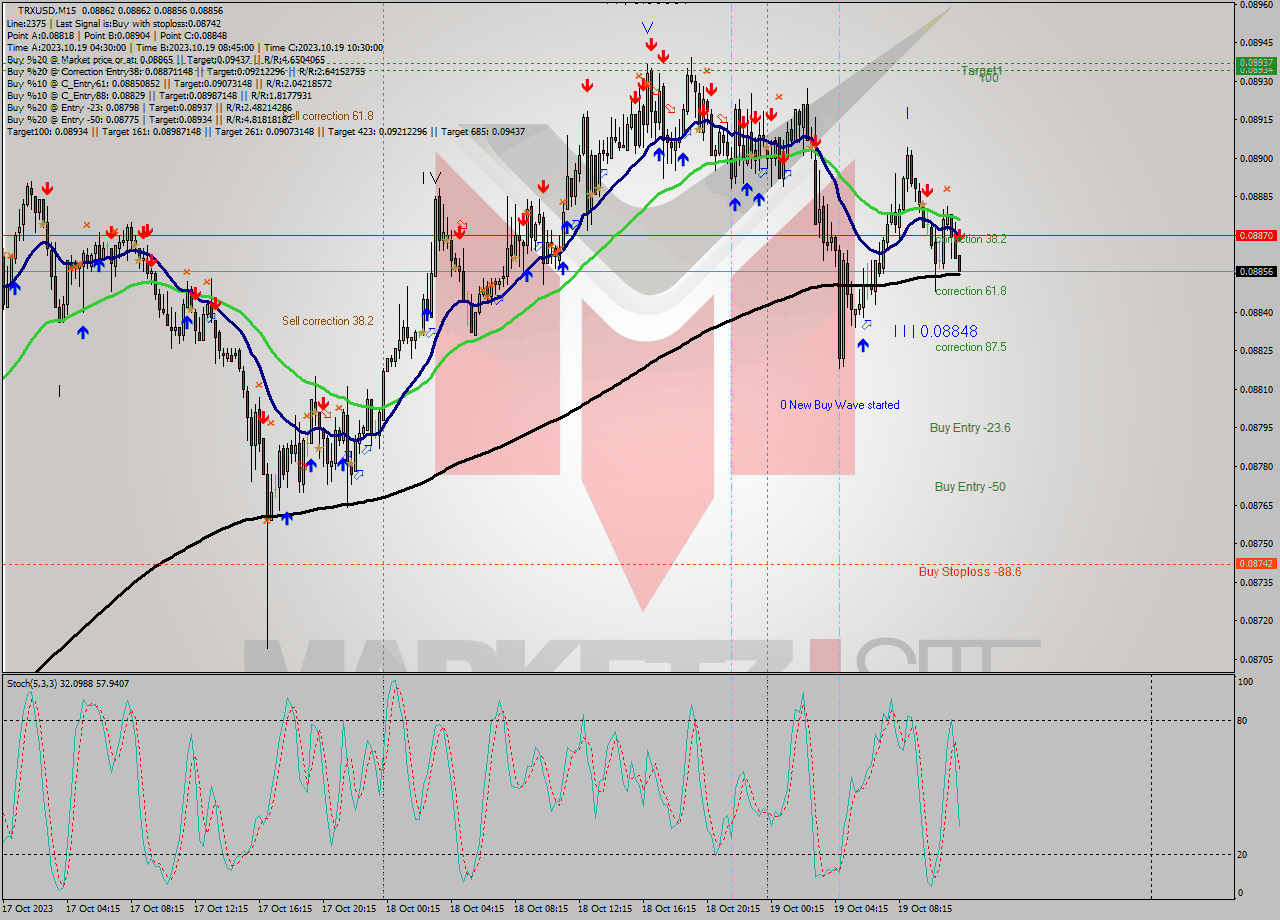Click the '18 Oct 16:15' time label
This screenshot has width=1280, height=920.
pos(669,910)
